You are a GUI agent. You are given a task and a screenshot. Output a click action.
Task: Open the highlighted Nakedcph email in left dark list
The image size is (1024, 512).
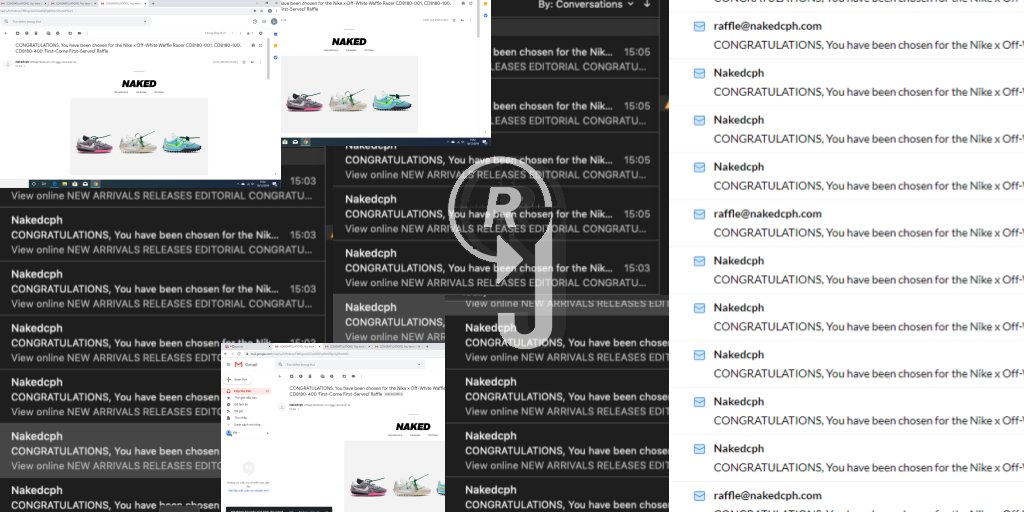coord(110,451)
